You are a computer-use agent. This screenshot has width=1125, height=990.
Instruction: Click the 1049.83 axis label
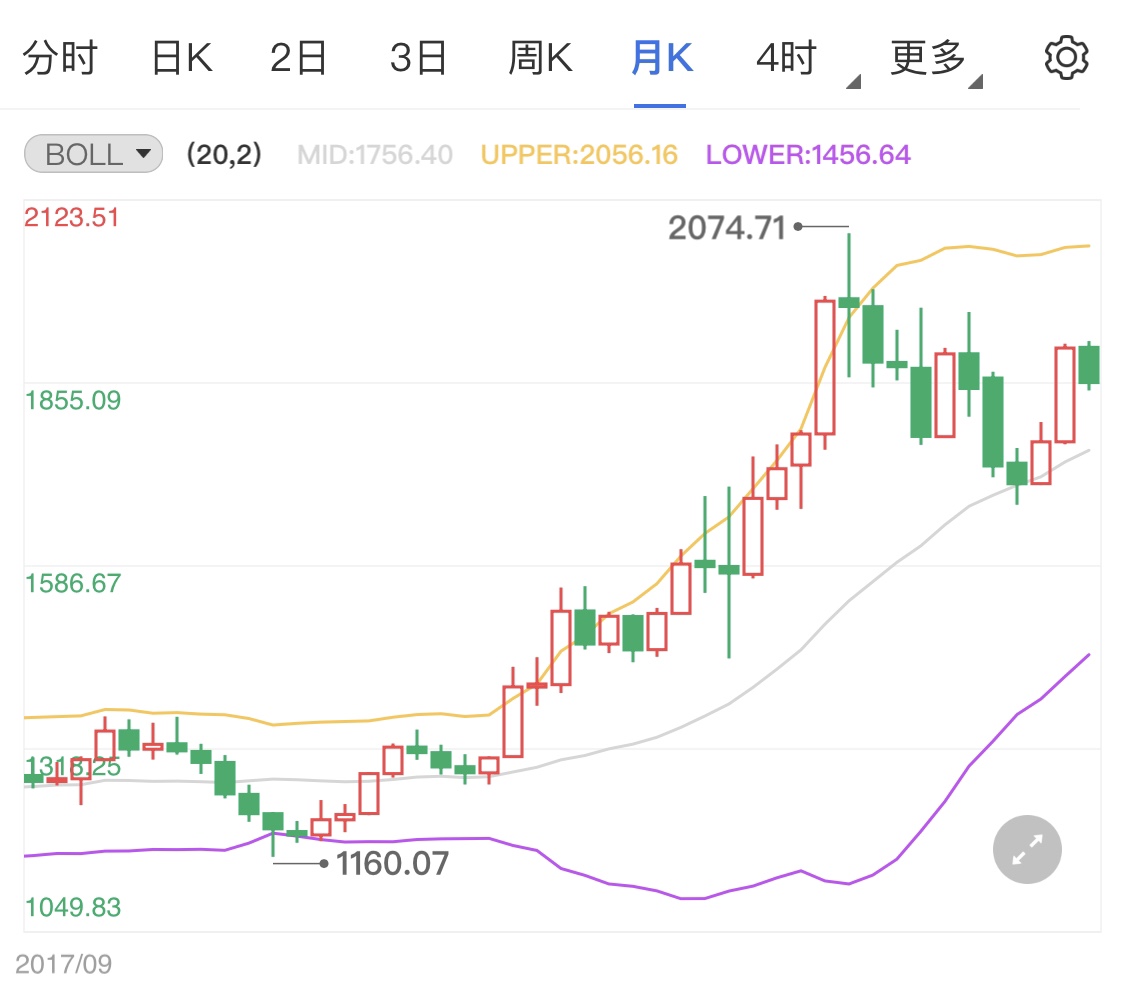click(x=72, y=908)
